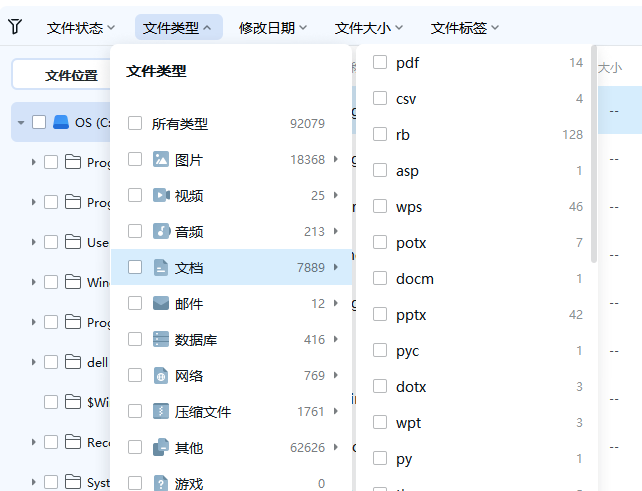
Task: Click the 游戏 game type icon
Action: [x=161, y=483]
